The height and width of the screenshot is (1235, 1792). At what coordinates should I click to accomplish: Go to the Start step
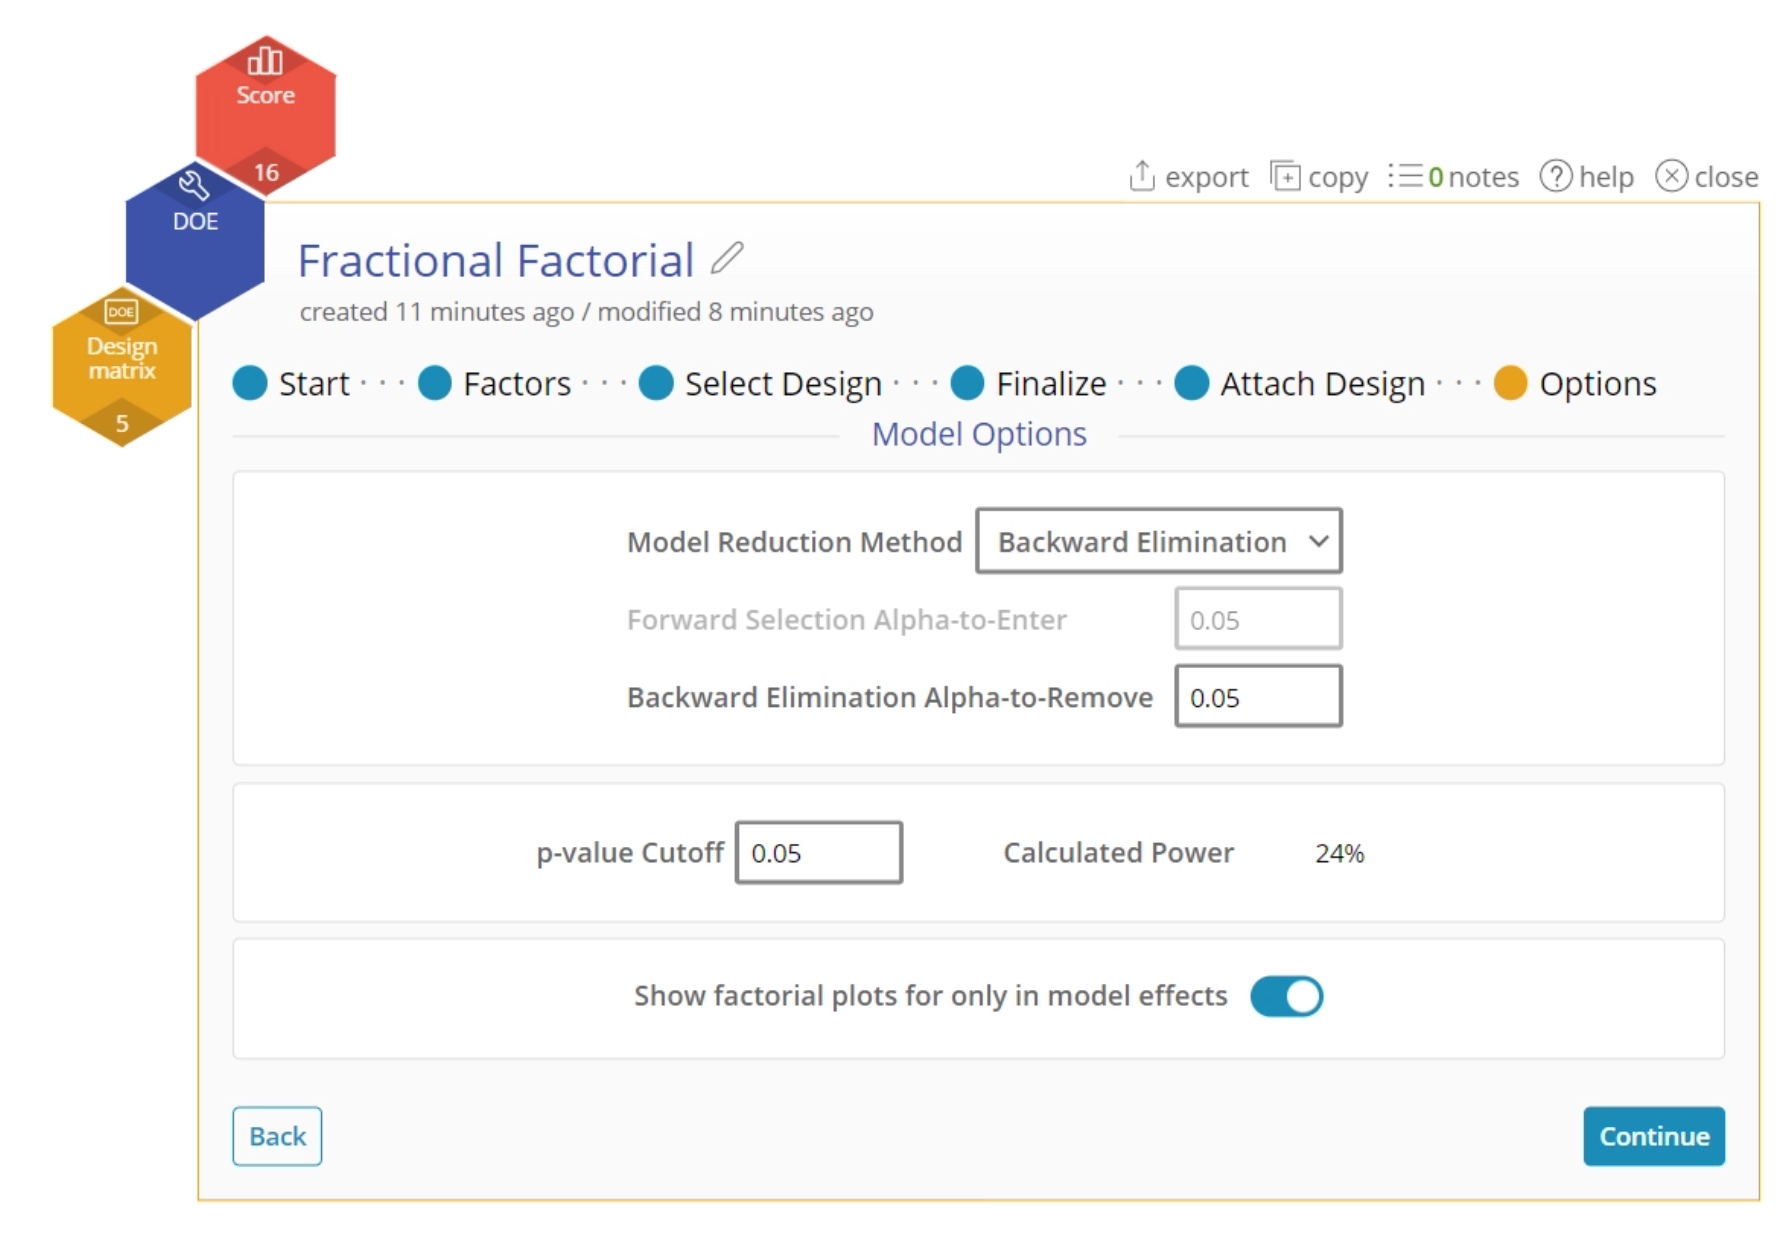pos(291,383)
